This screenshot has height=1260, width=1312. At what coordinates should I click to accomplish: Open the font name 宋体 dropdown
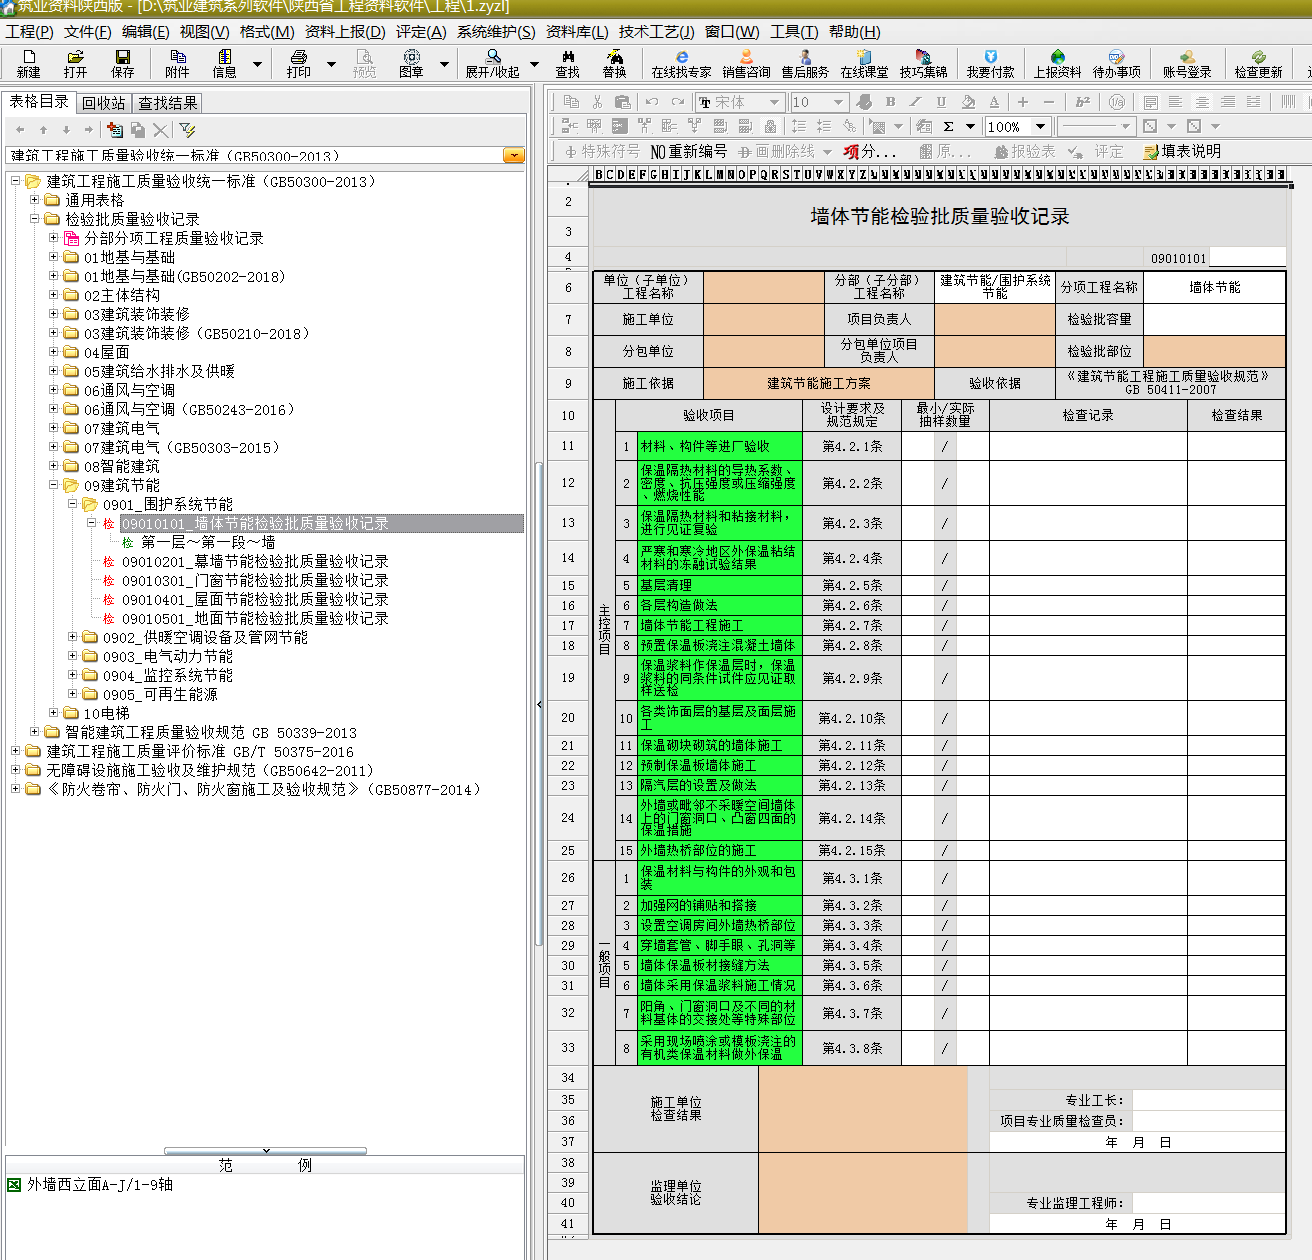(774, 102)
